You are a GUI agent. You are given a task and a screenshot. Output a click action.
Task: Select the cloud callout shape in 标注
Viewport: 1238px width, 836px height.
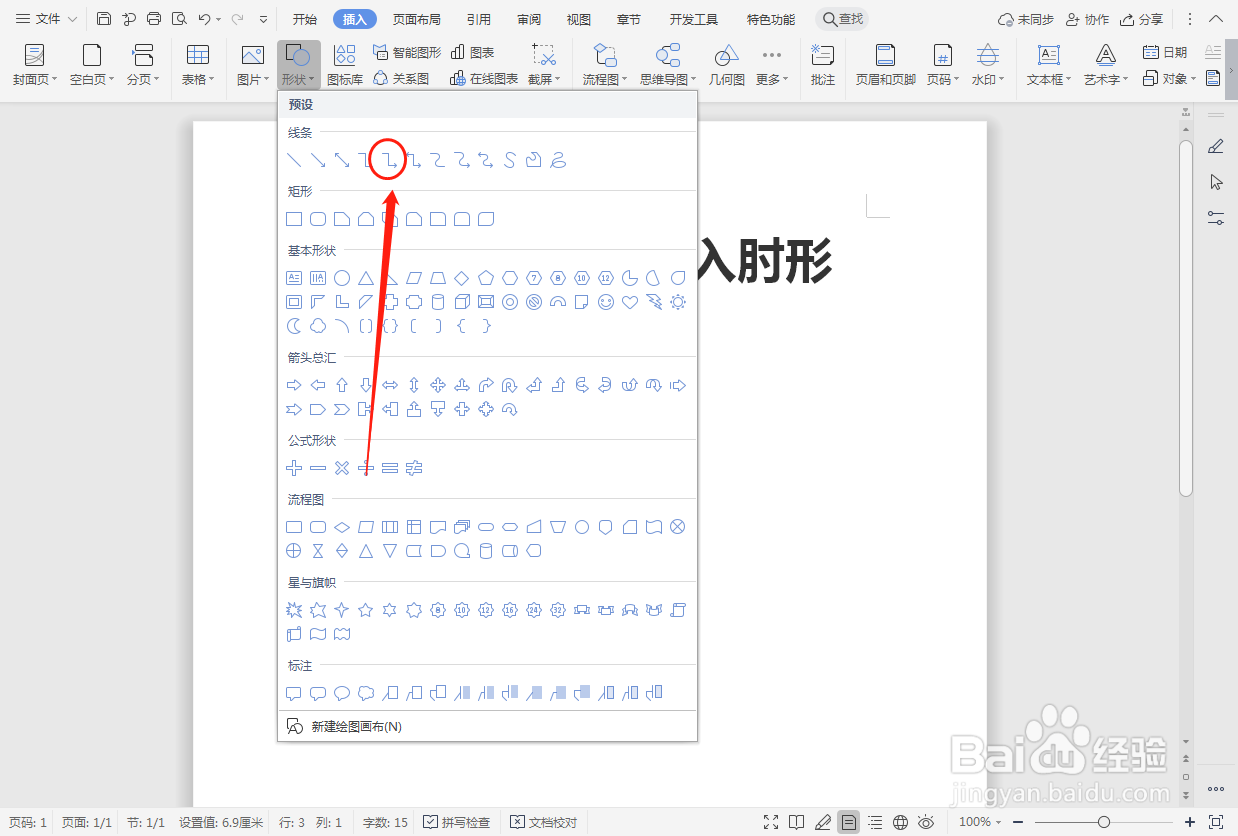366,693
